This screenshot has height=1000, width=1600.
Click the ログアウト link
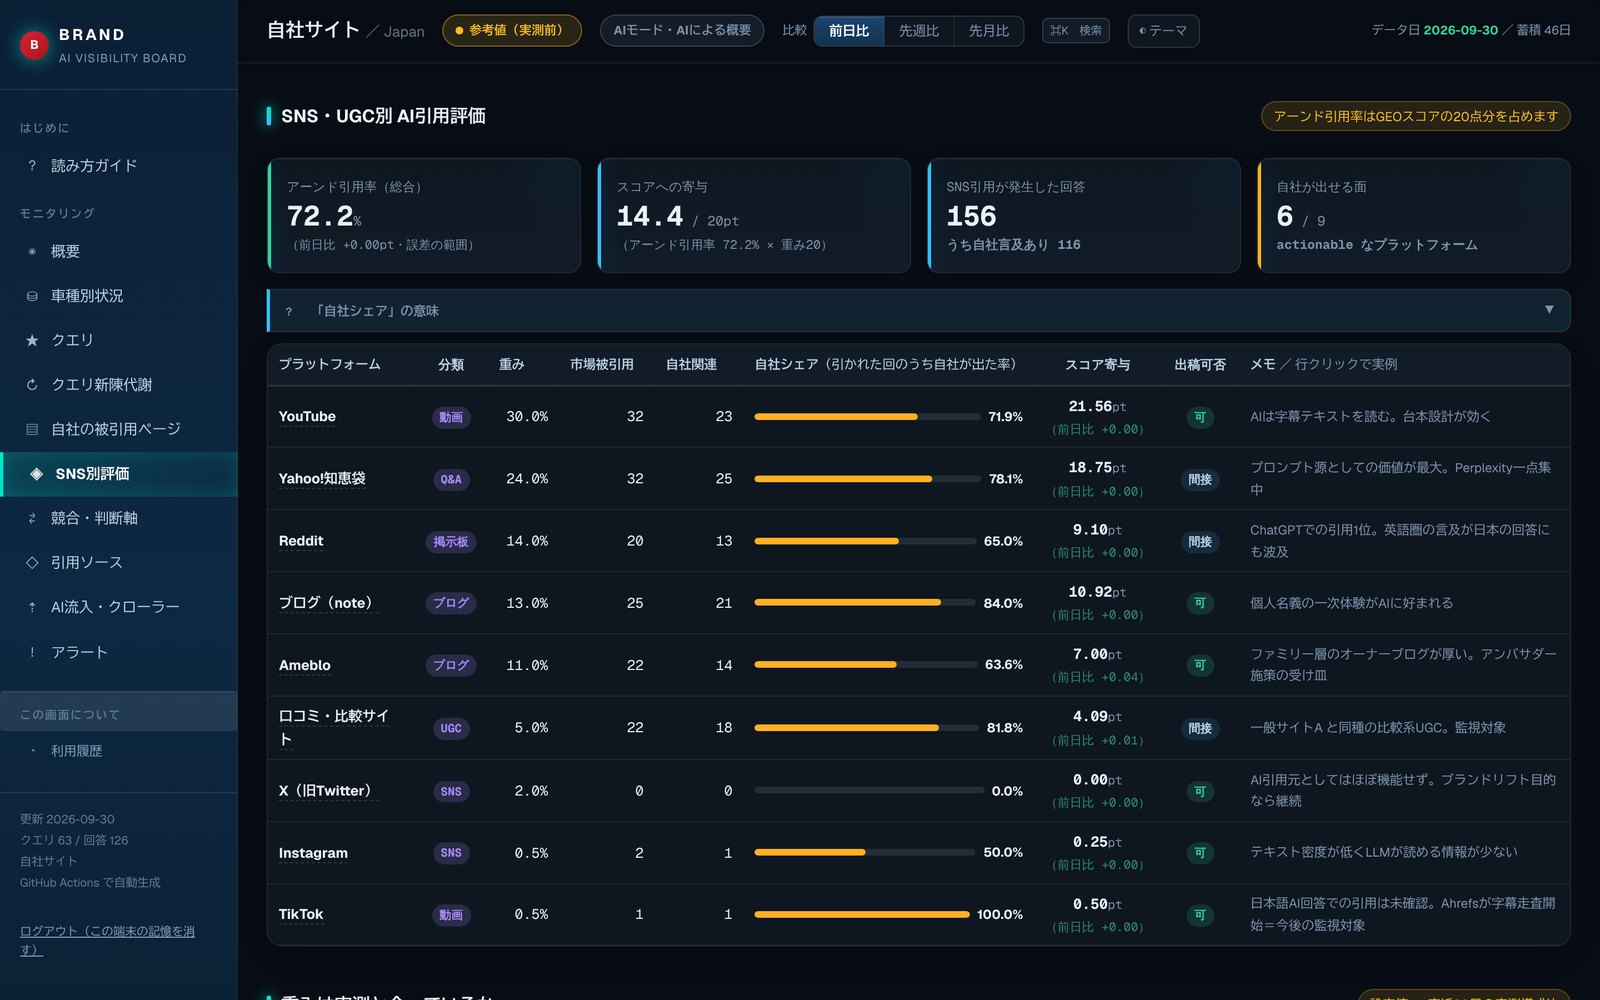pos(107,940)
